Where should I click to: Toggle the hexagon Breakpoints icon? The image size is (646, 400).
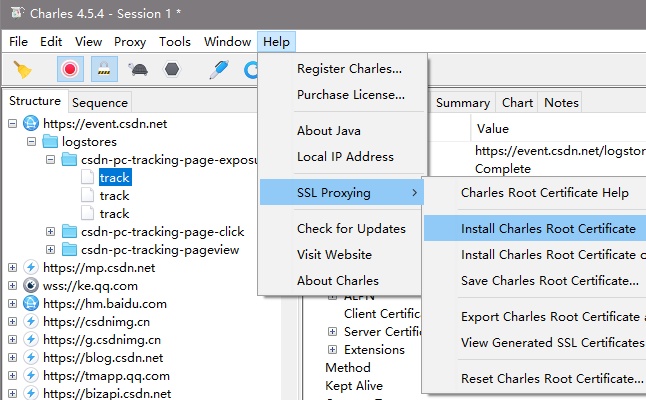coord(172,69)
